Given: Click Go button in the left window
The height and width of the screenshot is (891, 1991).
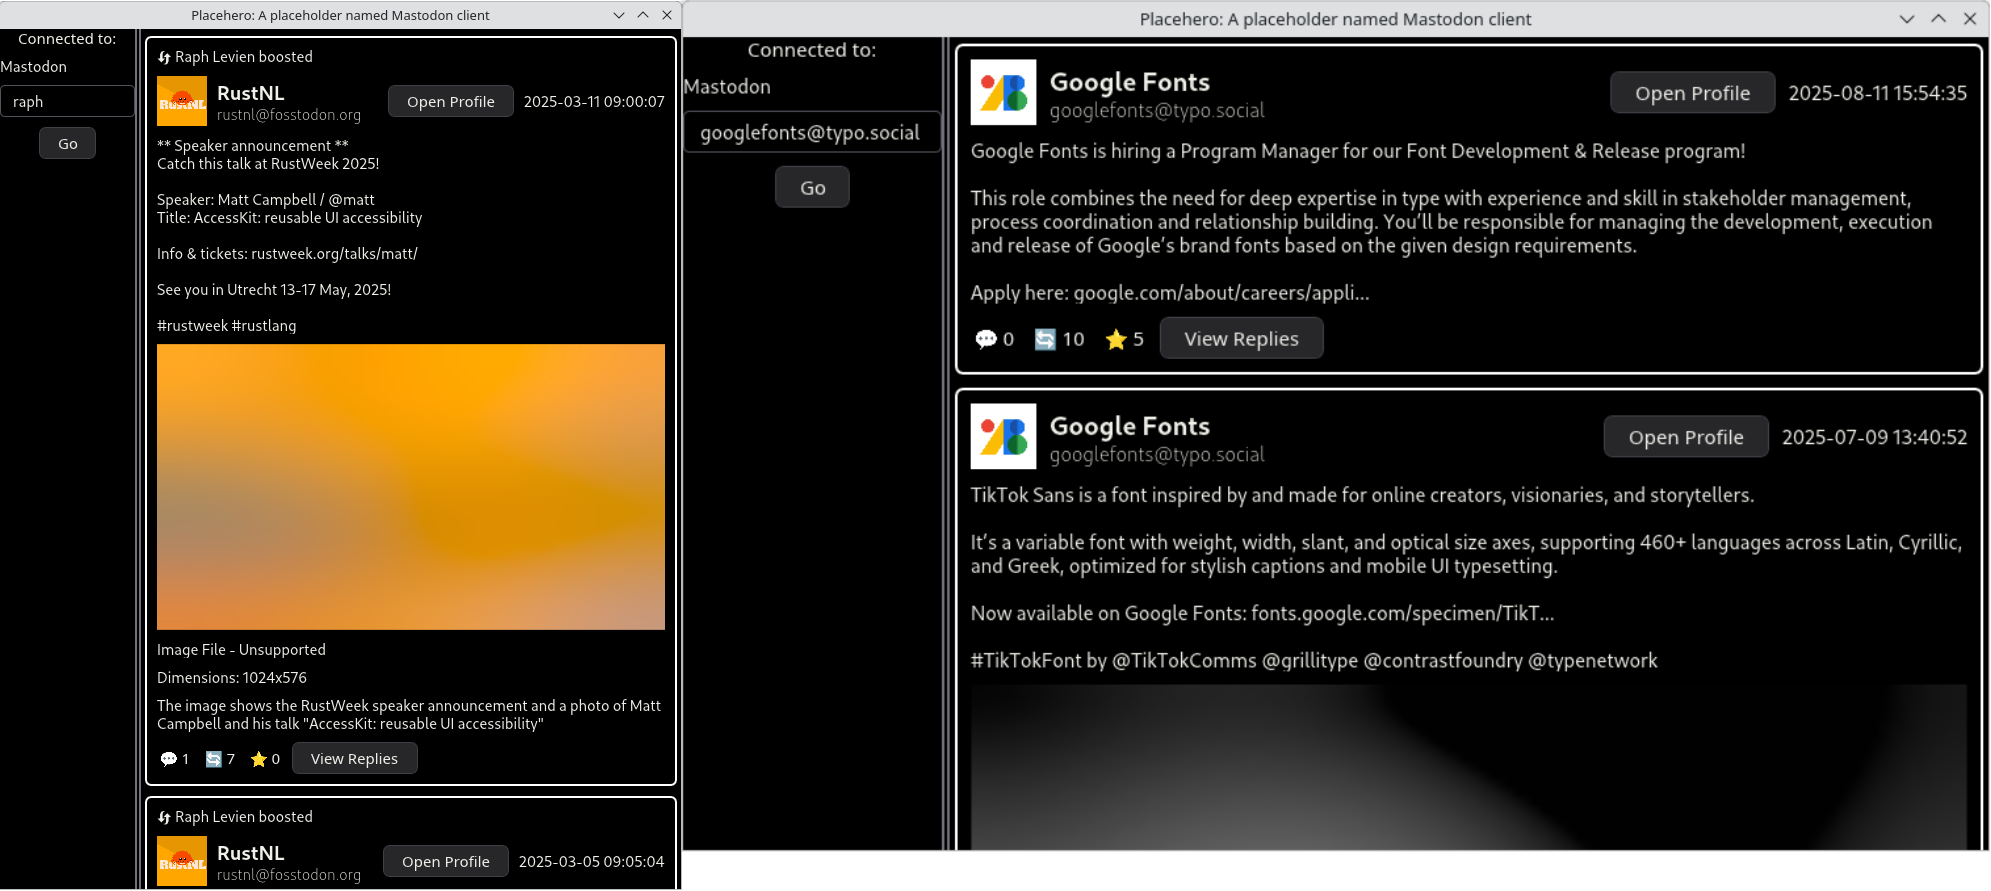Looking at the screenshot, I should point(68,143).
